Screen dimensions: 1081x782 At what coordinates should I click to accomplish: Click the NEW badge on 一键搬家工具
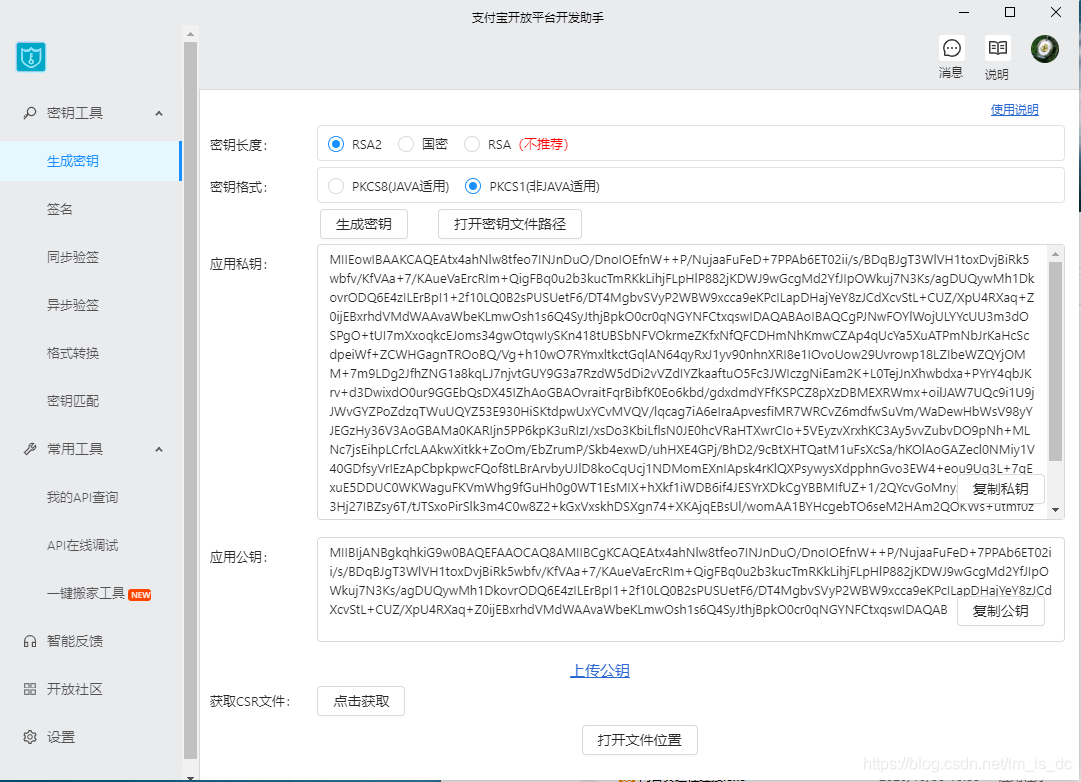click(x=141, y=595)
